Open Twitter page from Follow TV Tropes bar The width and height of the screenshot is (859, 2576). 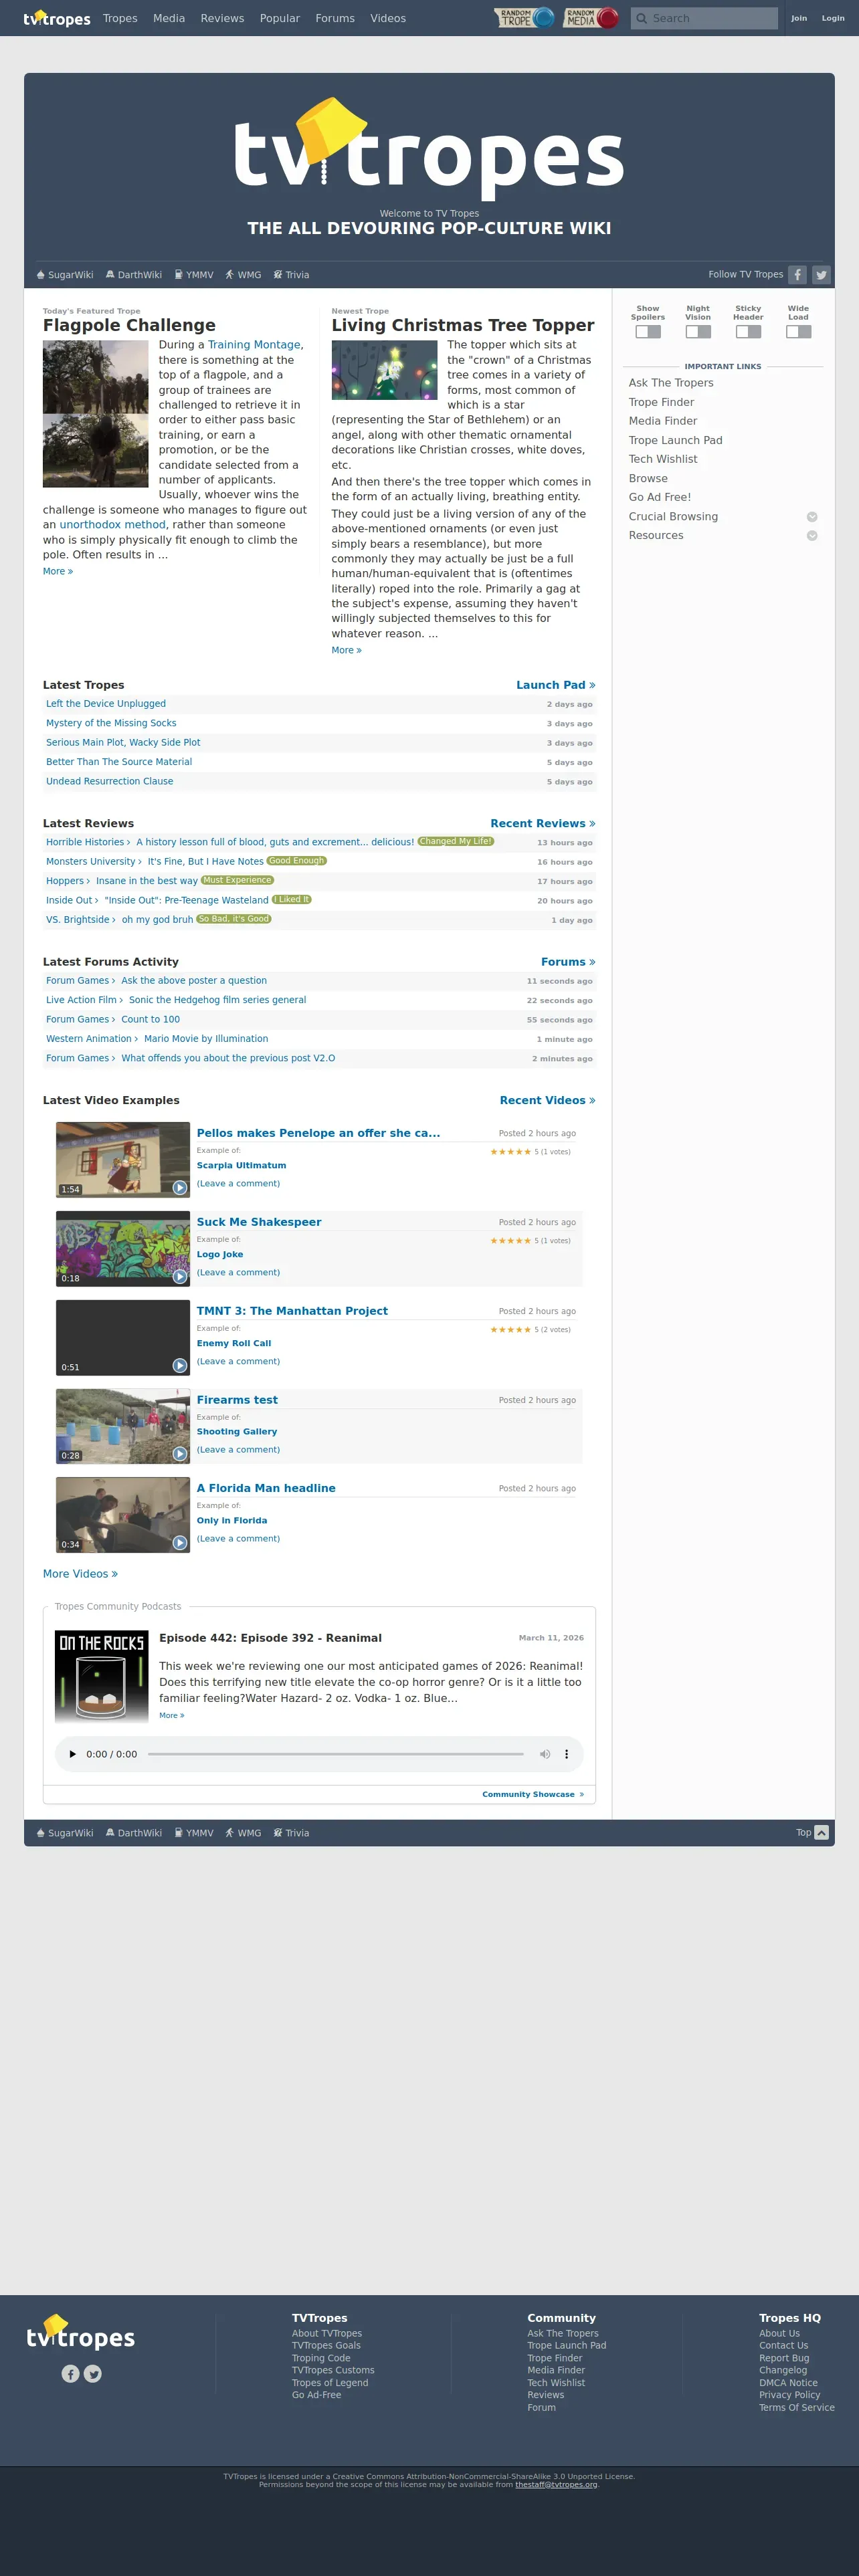[821, 275]
